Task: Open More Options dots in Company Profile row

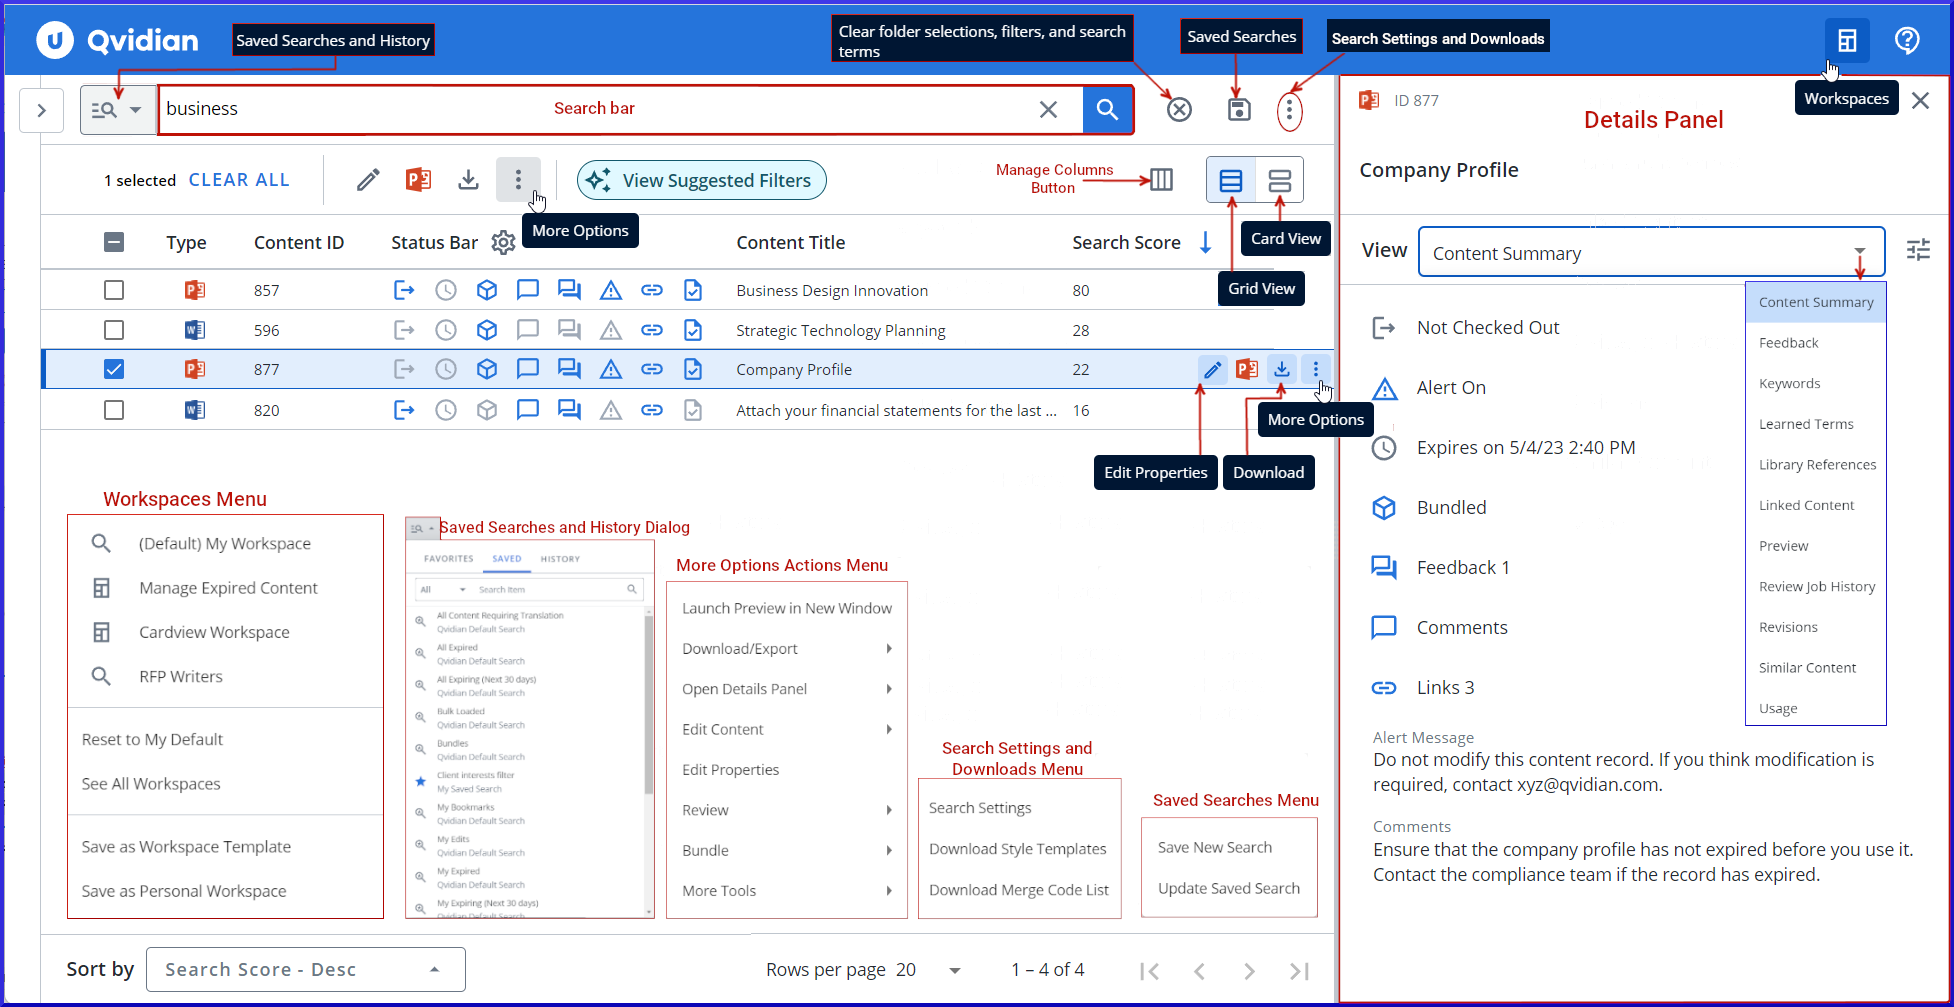Action: (1315, 370)
